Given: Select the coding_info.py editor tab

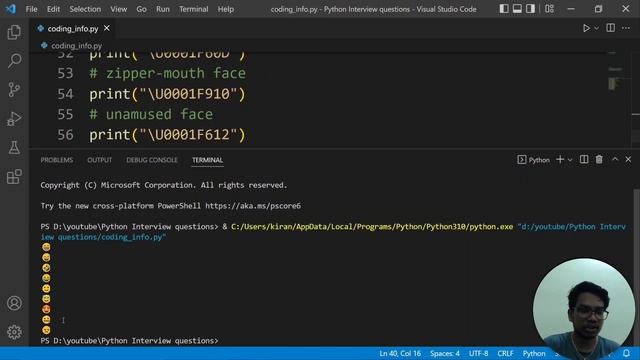Looking at the screenshot, I should coord(73,29).
